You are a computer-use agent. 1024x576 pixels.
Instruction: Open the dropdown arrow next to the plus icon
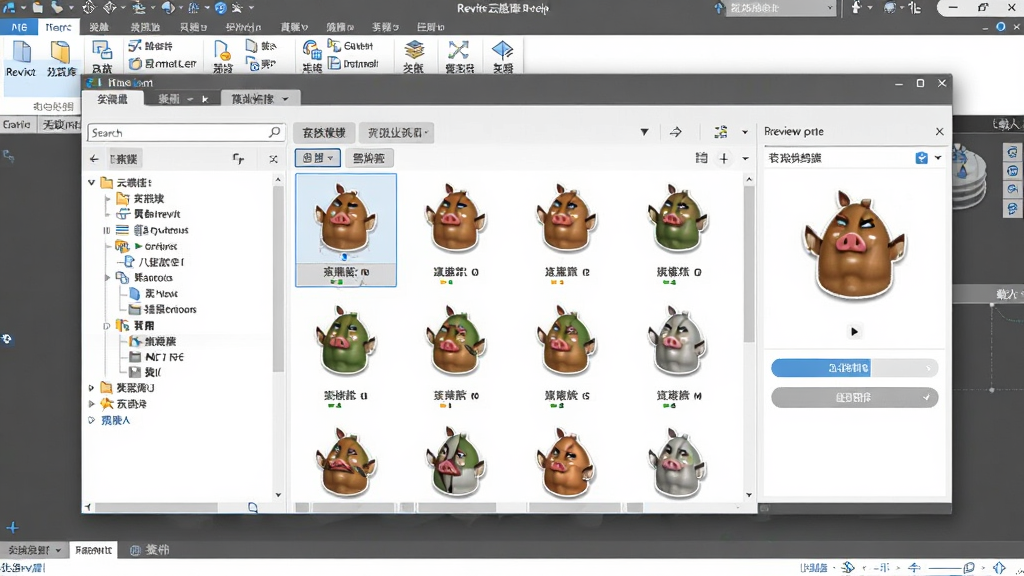click(745, 158)
